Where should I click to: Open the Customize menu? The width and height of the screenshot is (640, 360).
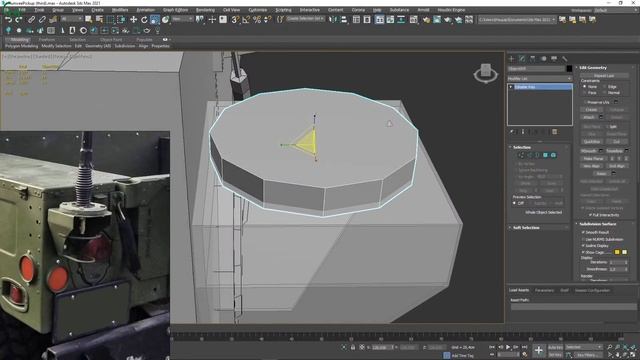point(258,10)
